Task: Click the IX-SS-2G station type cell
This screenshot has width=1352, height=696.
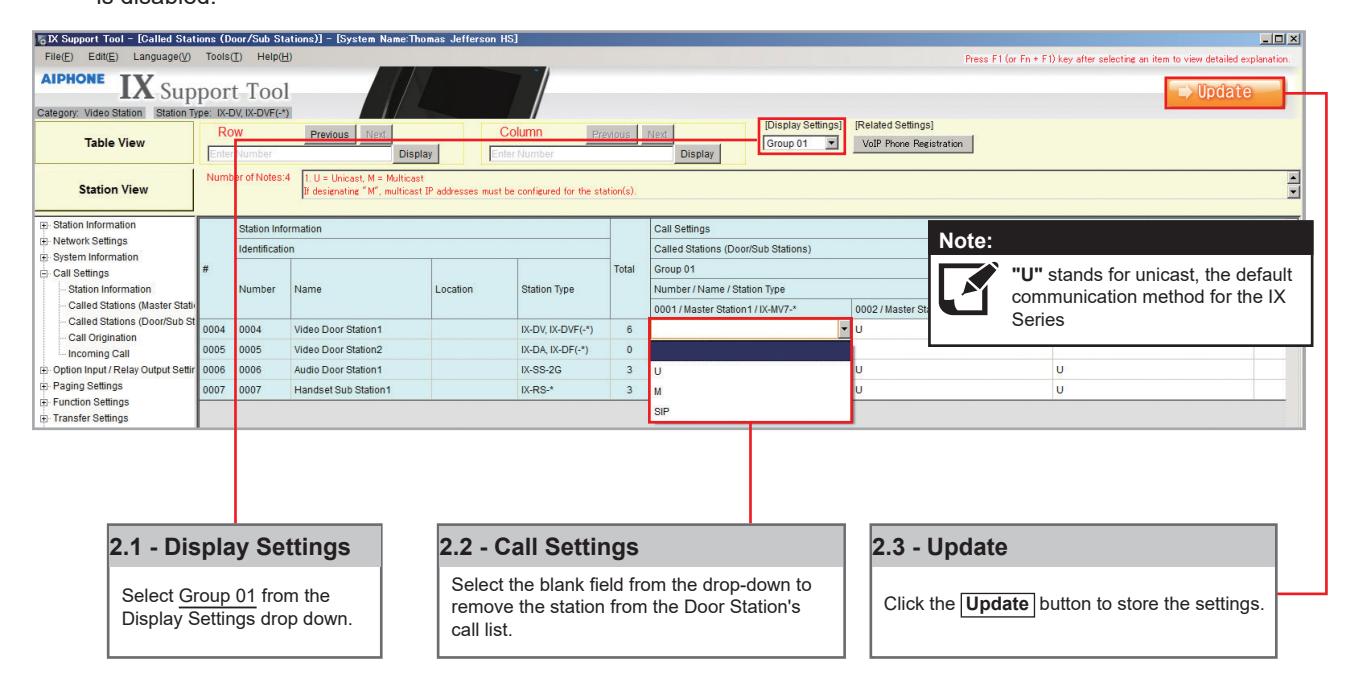Action: coord(563,371)
